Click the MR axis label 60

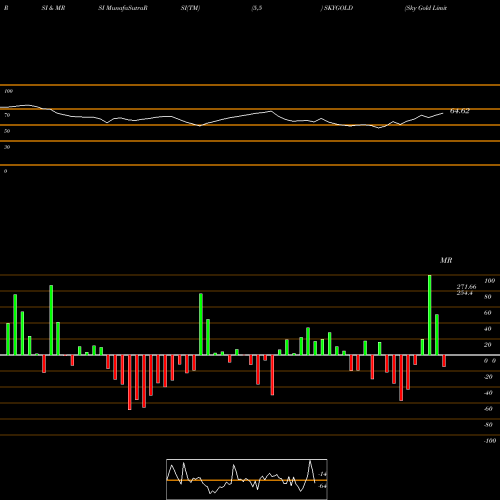click(488, 313)
